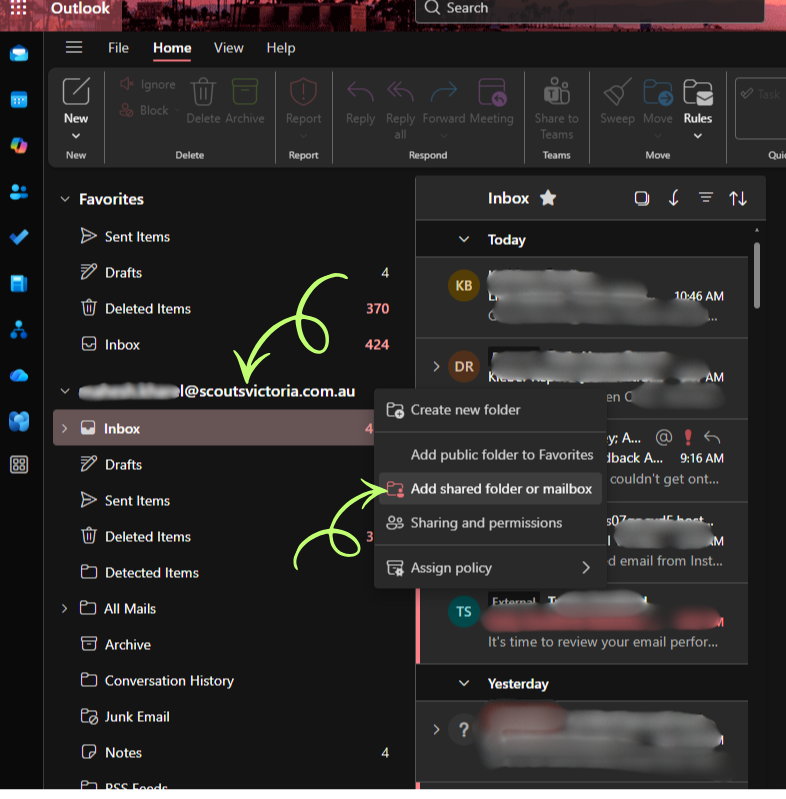This screenshot has width=786, height=799.
Task: Expand the All Mails folder
Action: tap(66, 608)
